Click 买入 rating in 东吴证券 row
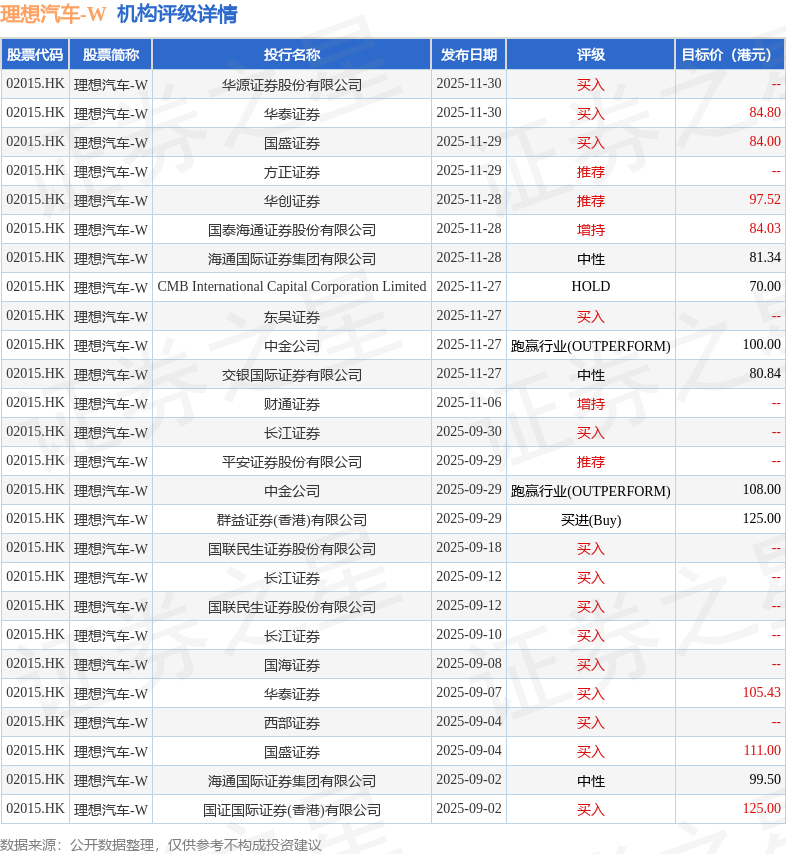Viewport: 786px width, 854px height. [590, 316]
